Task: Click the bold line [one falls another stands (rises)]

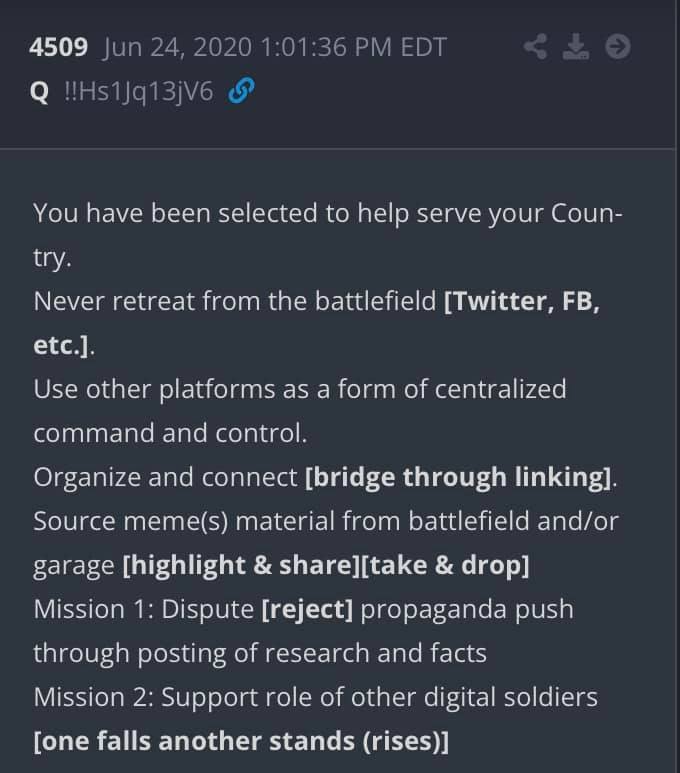Action: click(x=241, y=741)
